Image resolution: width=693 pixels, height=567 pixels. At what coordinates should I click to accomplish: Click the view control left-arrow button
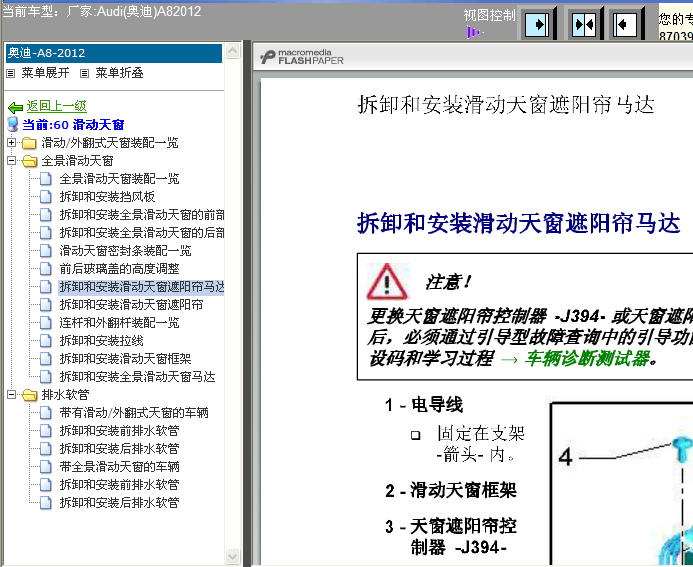624,24
